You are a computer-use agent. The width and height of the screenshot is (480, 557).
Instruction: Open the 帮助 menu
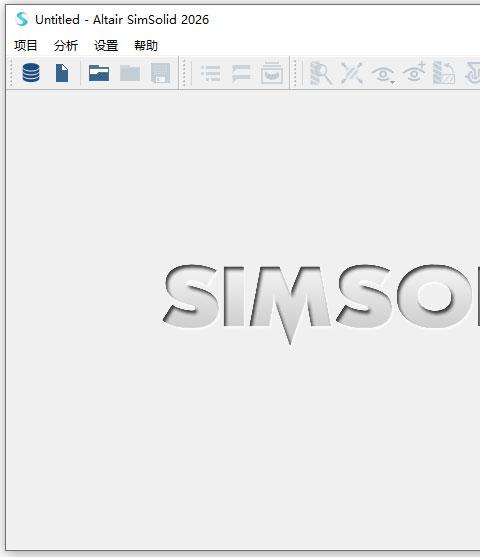pos(146,45)
